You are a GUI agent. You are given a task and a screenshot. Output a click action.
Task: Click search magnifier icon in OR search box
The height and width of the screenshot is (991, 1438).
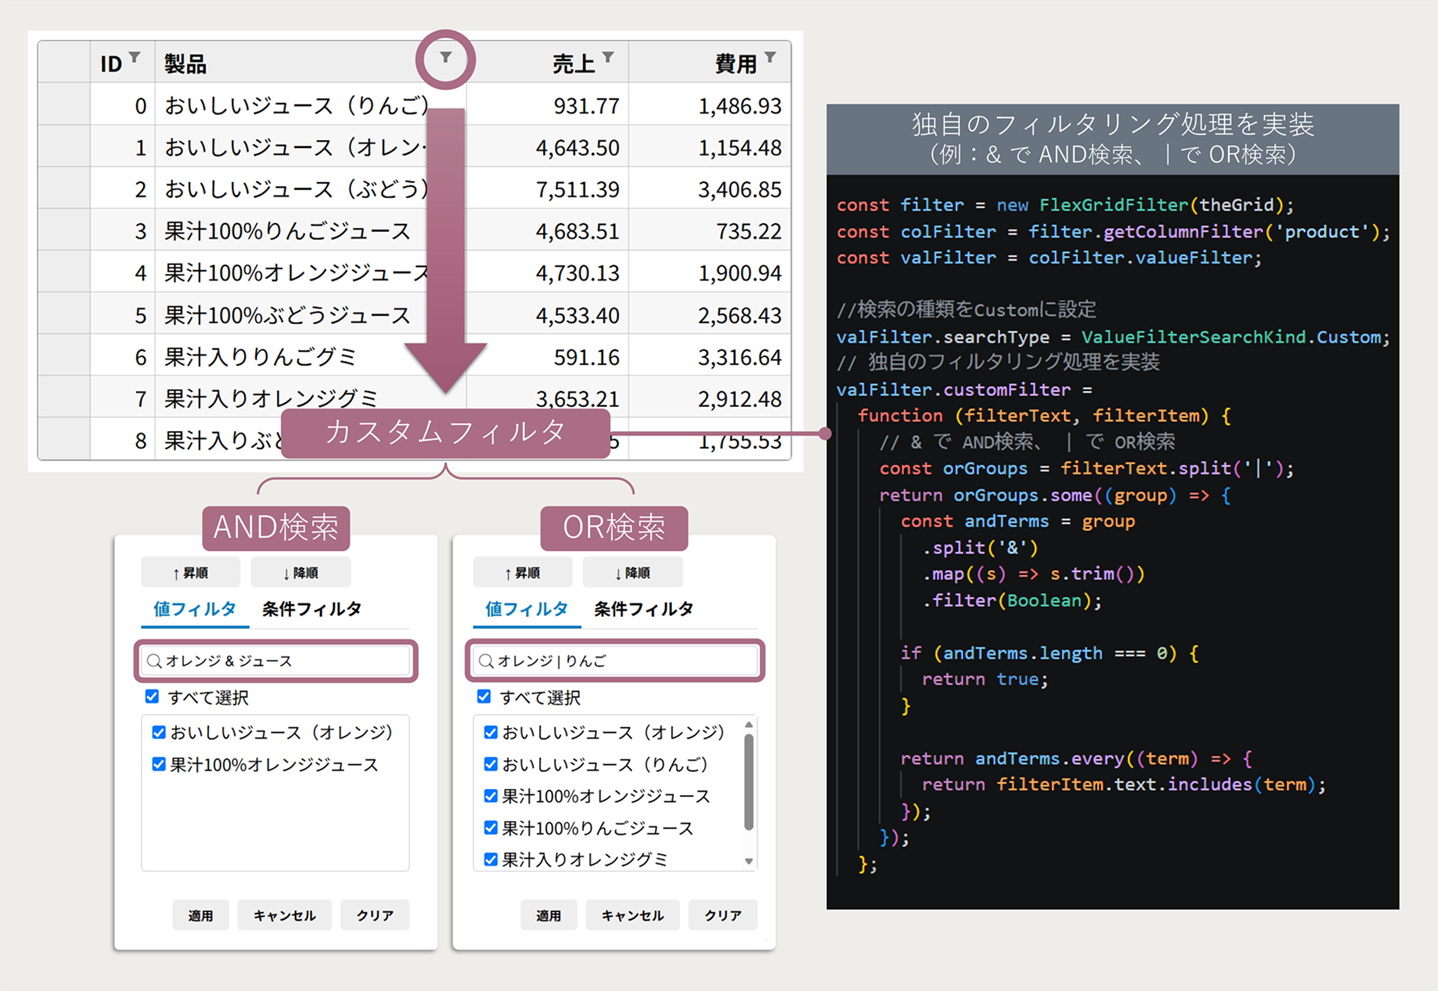[x=486, y=661]
